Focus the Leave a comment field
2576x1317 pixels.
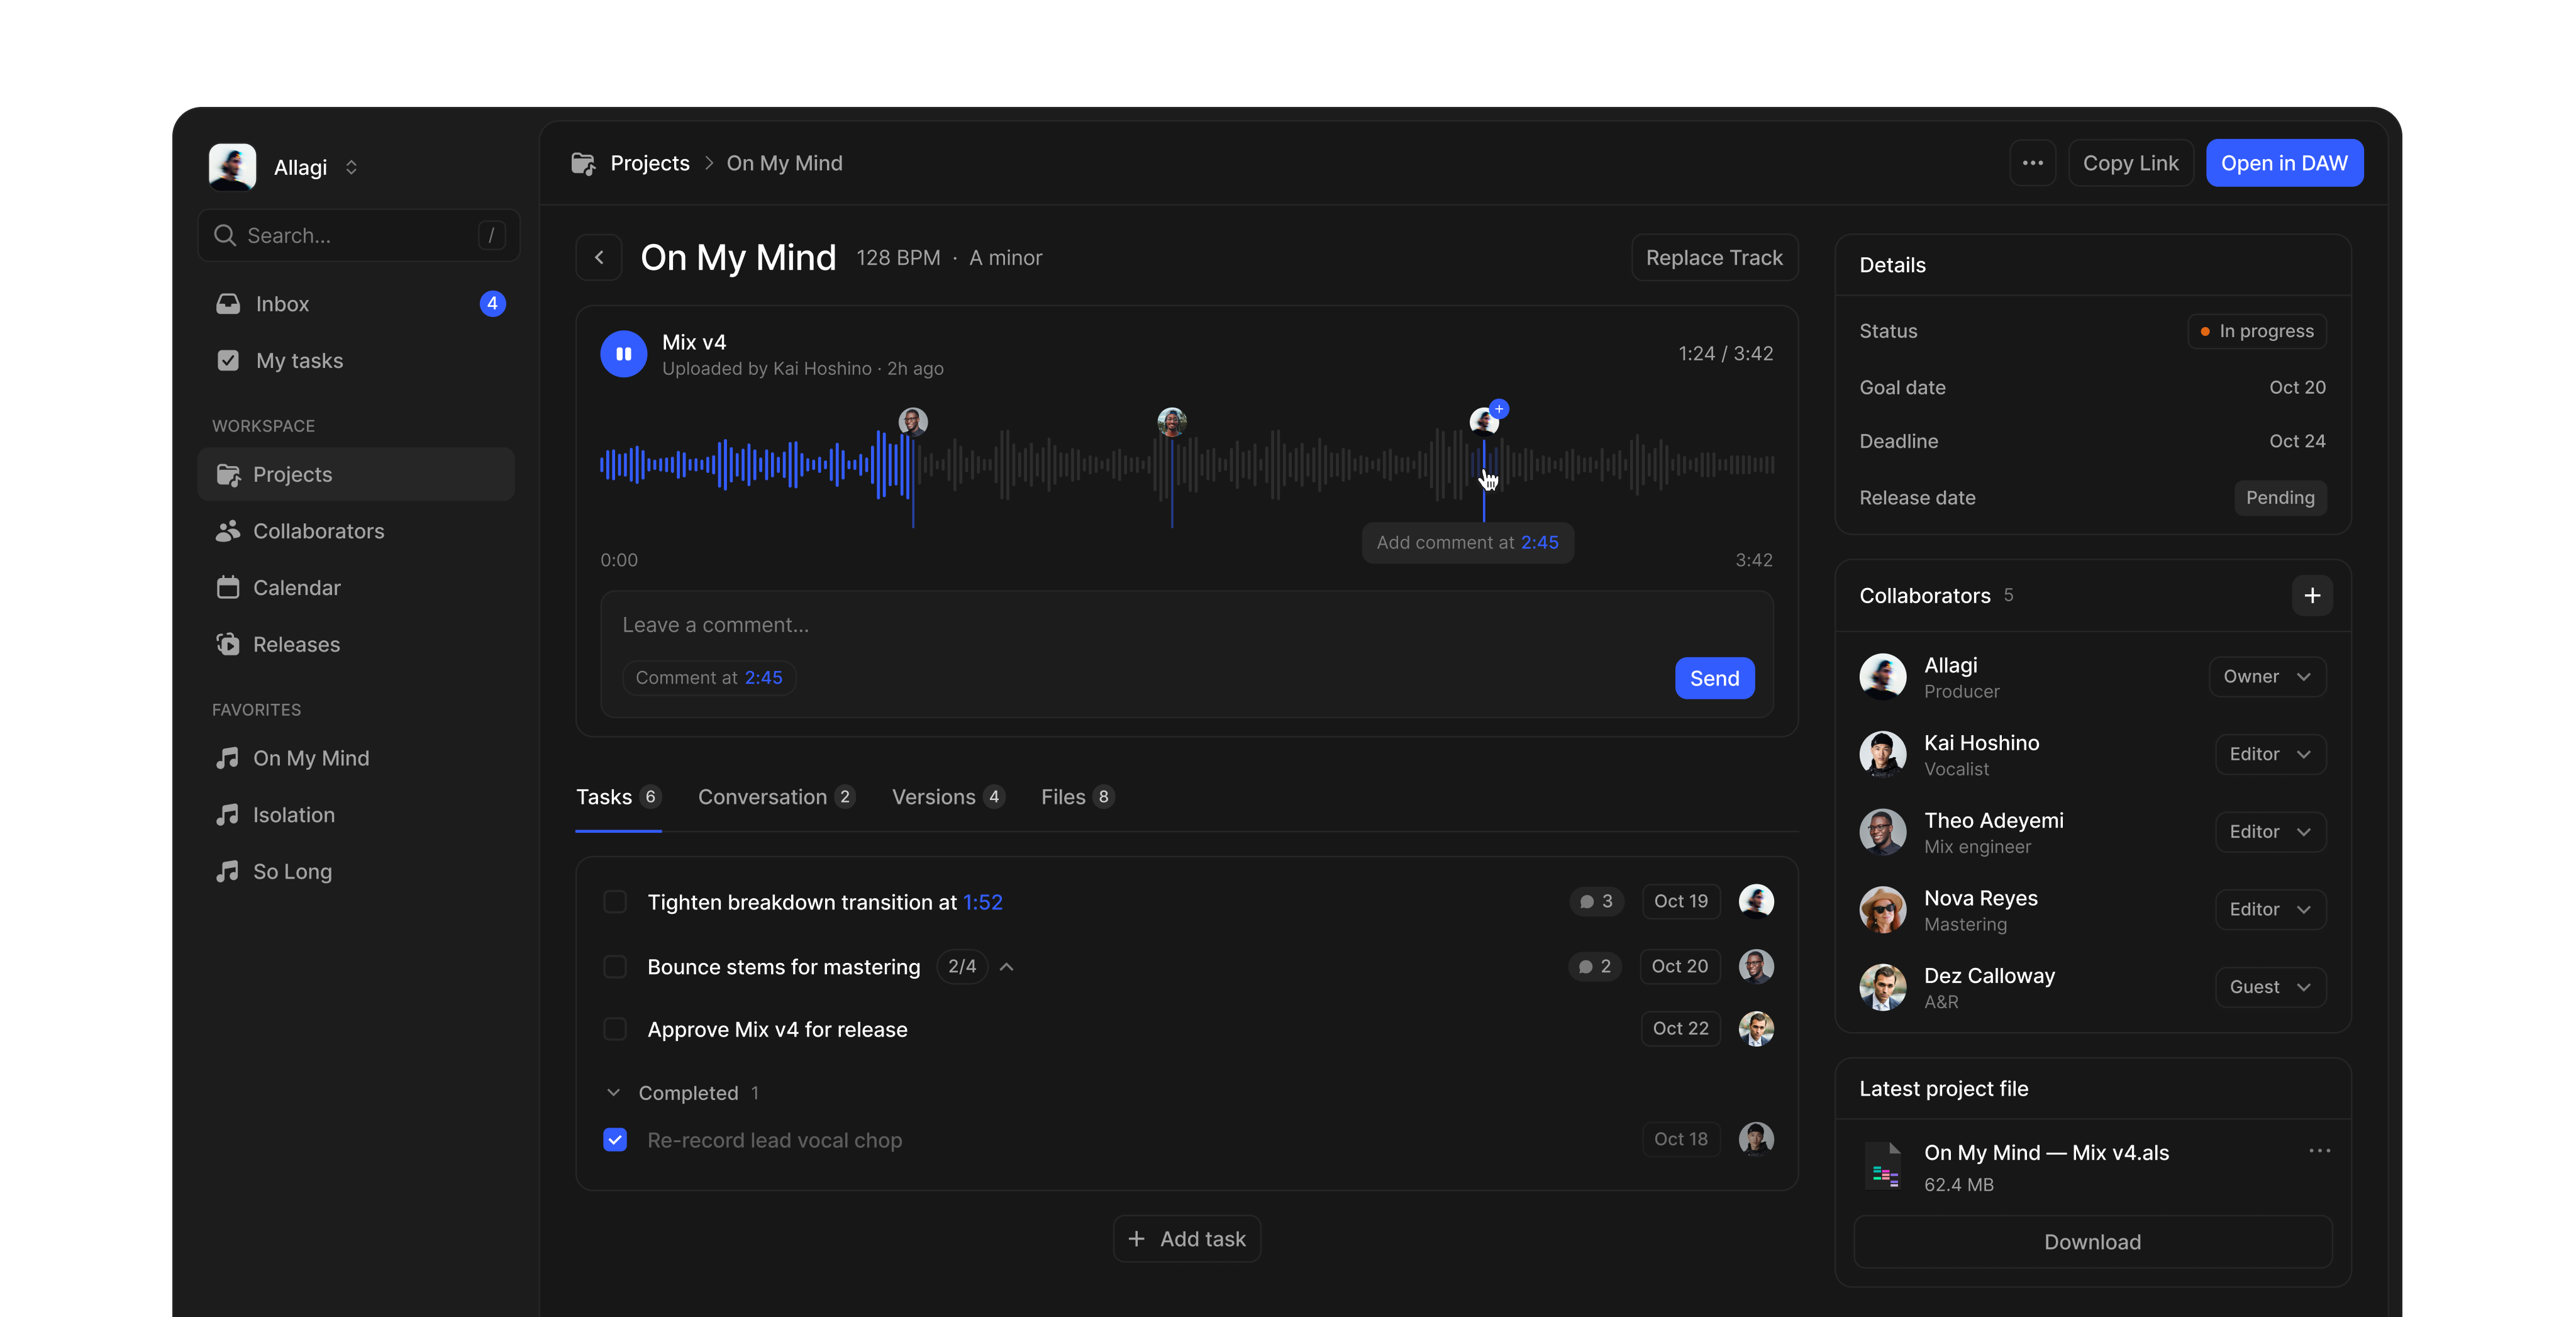coord(1186,626)
